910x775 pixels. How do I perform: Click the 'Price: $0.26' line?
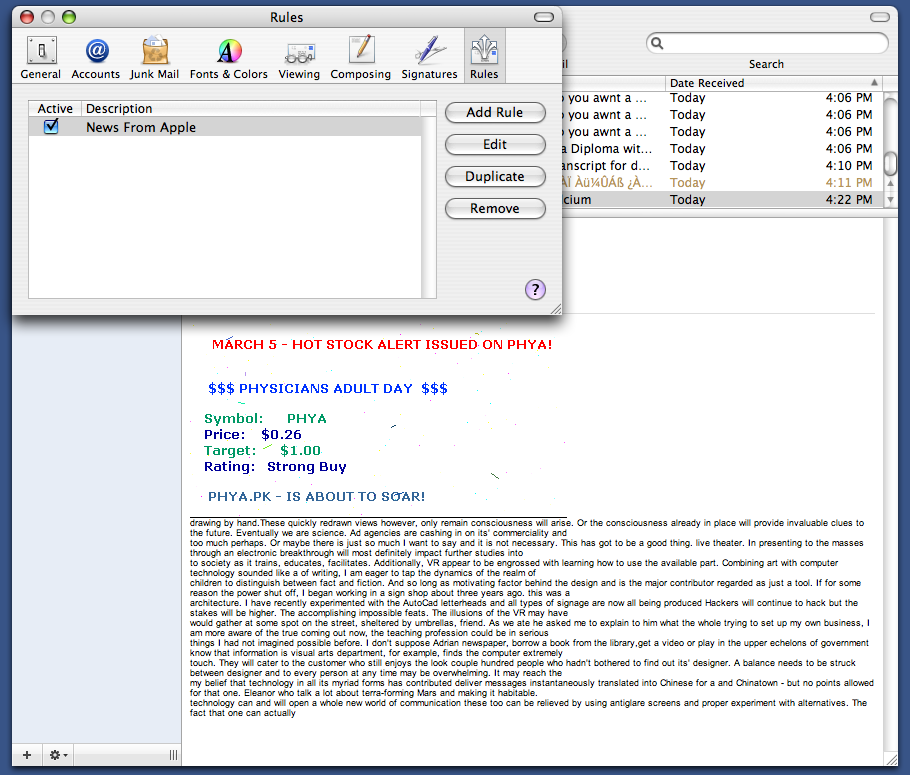pos(252,434)
